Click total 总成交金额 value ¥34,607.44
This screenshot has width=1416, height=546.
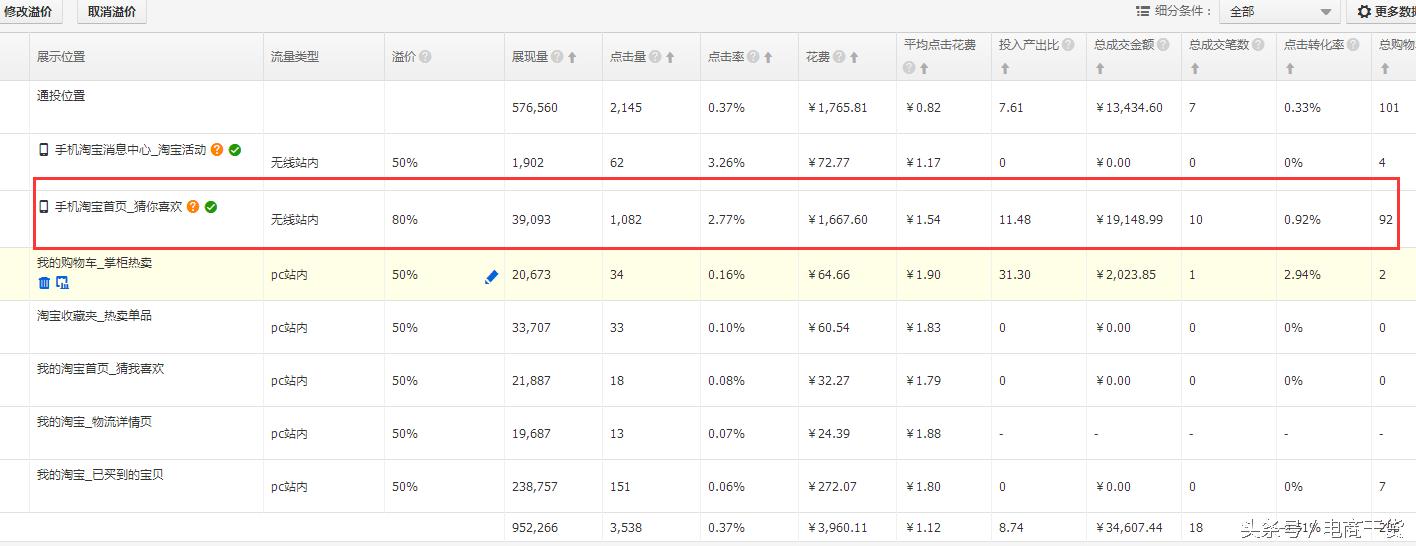1129,527
